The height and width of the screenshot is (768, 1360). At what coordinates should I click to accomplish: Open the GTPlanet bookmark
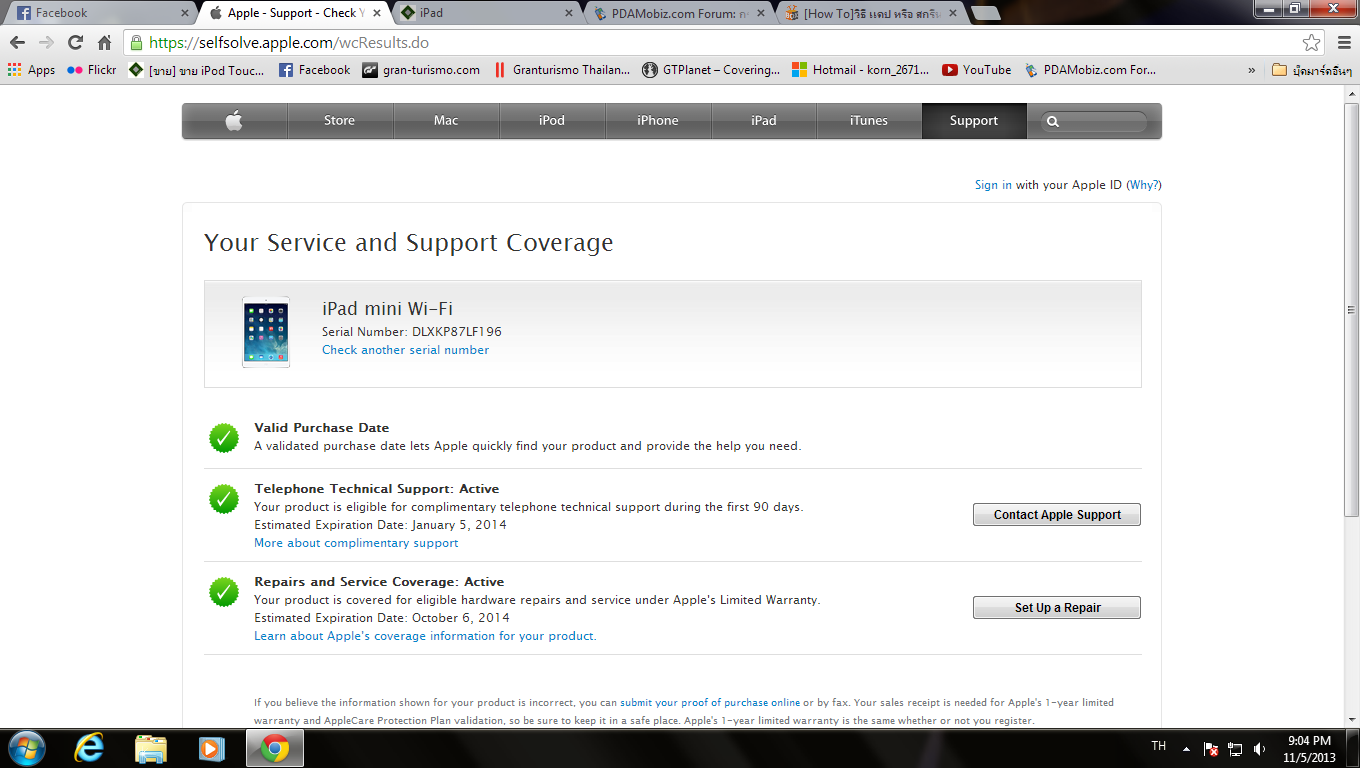coord(711,70)
